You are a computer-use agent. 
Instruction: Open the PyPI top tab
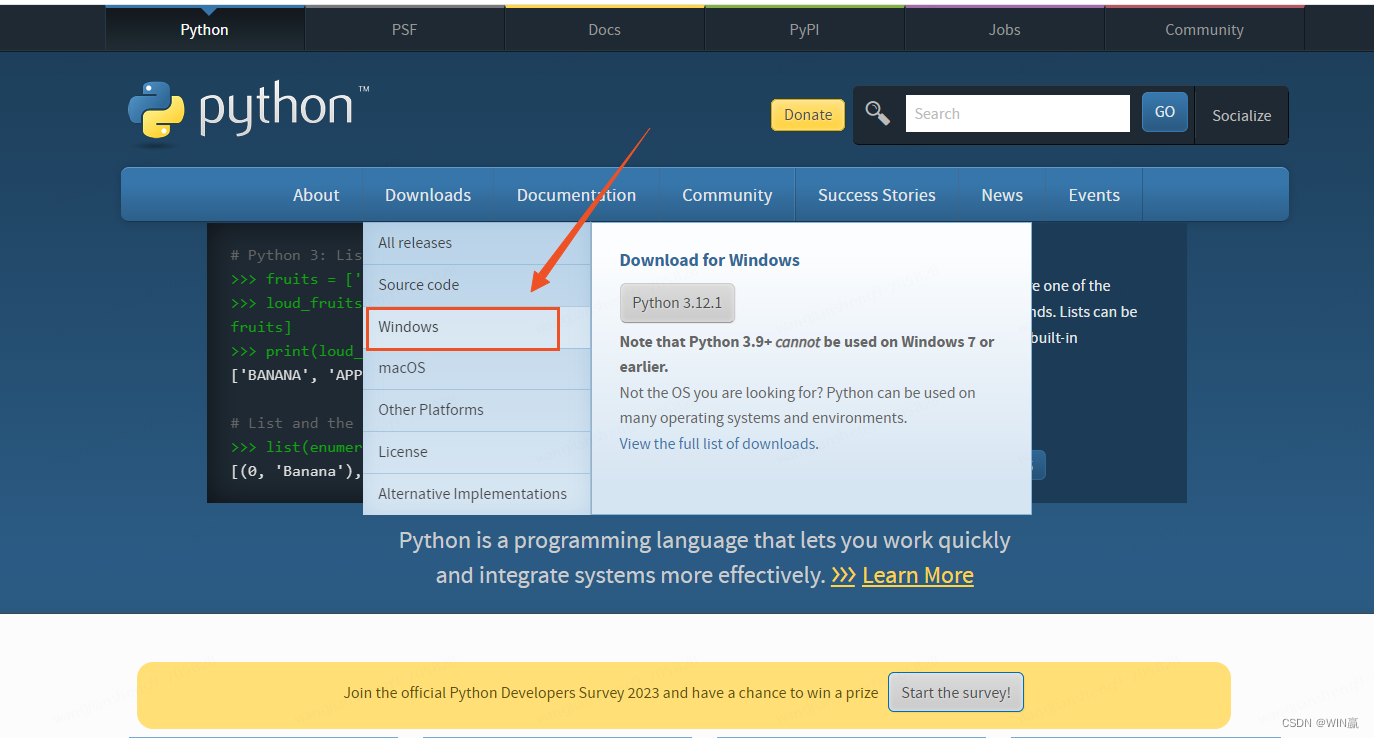click(x=804, y=29)
